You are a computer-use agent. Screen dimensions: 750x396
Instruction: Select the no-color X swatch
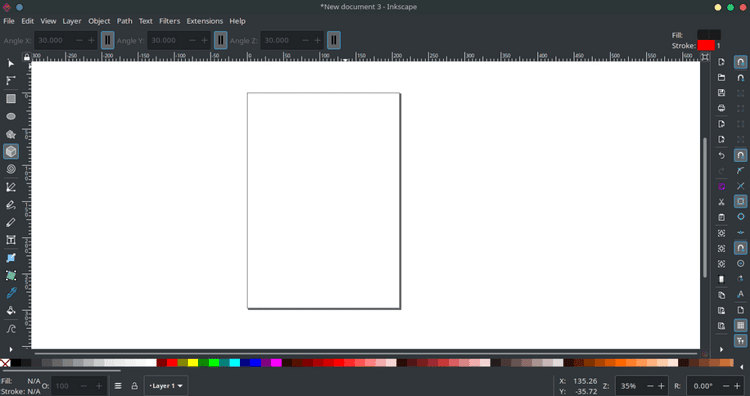tap(5, 363)
